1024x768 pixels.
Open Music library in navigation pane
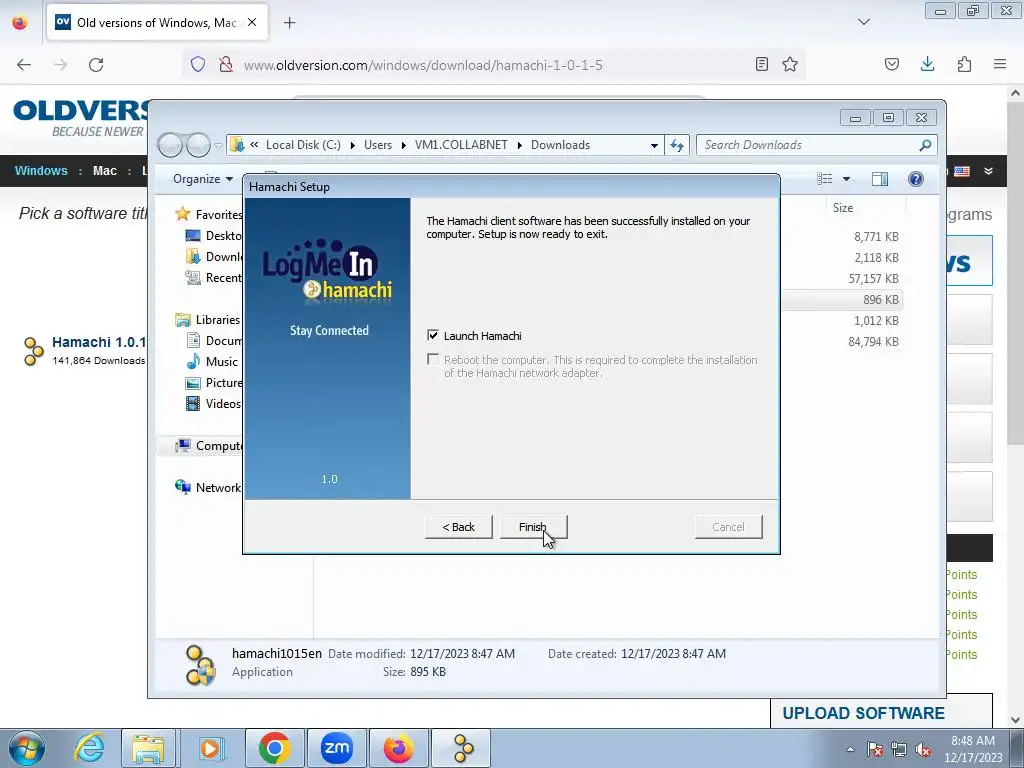[213, 361]
